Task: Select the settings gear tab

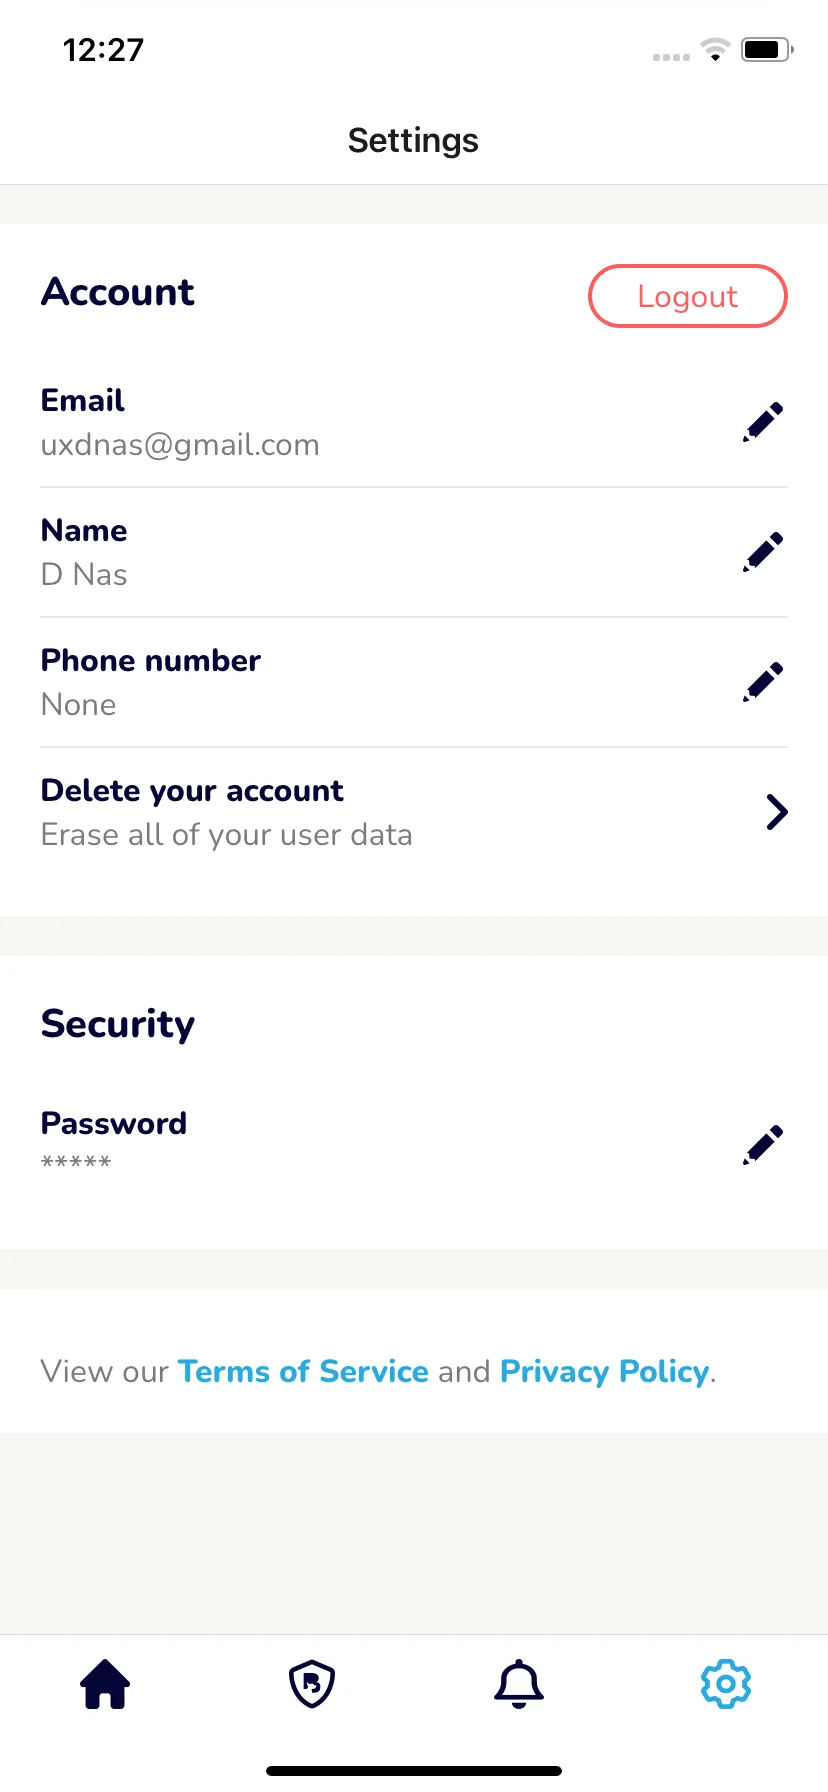Action: coord(726,1684)
